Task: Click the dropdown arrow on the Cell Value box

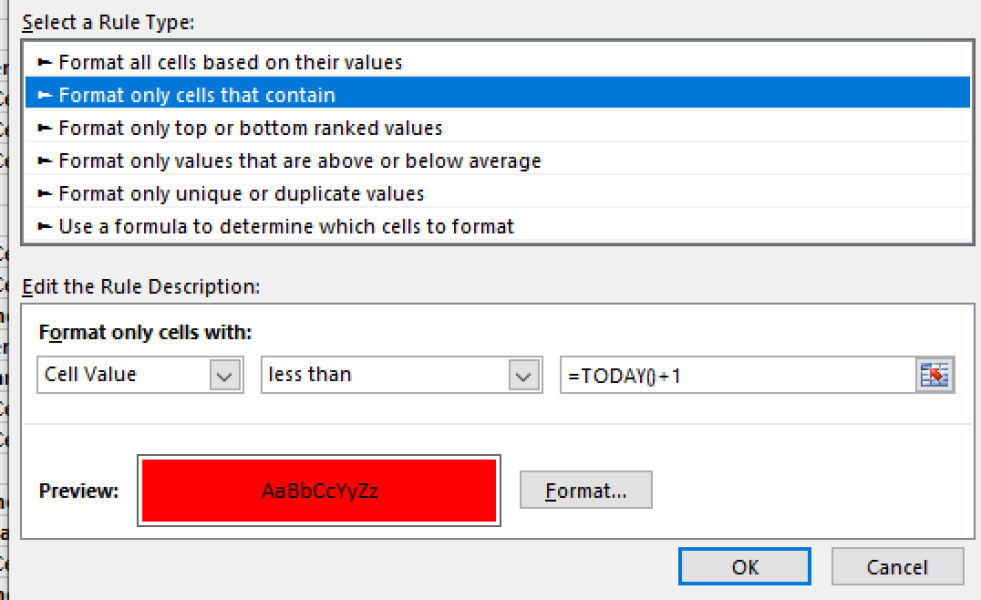Action: click(227, 374)
